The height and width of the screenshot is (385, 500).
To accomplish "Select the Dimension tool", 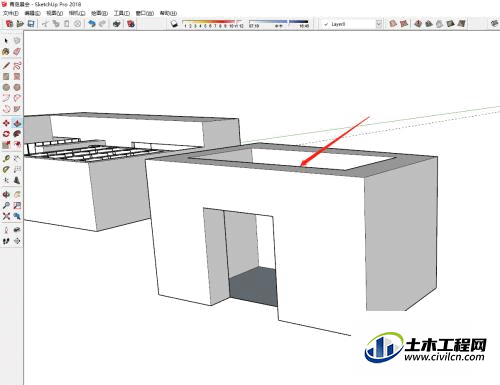I will pyautogui.click(x=17, y=159).
